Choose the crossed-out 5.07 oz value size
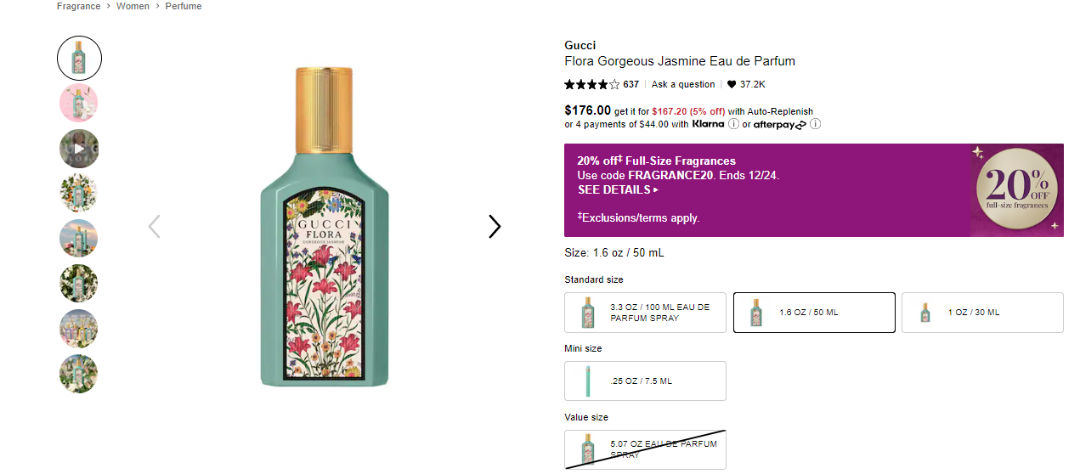The image size is (1080, 474). [645, 450]
